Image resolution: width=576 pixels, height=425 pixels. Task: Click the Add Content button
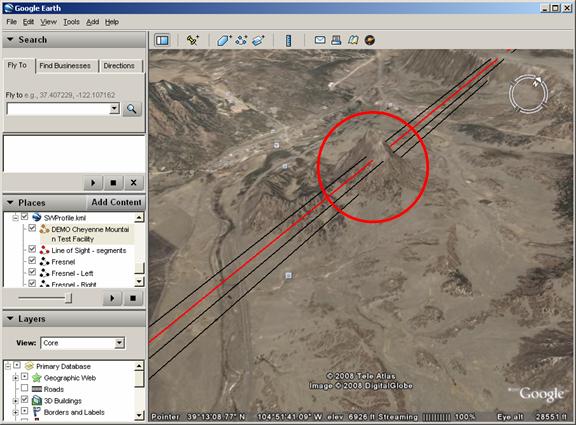tap(116, 202)
